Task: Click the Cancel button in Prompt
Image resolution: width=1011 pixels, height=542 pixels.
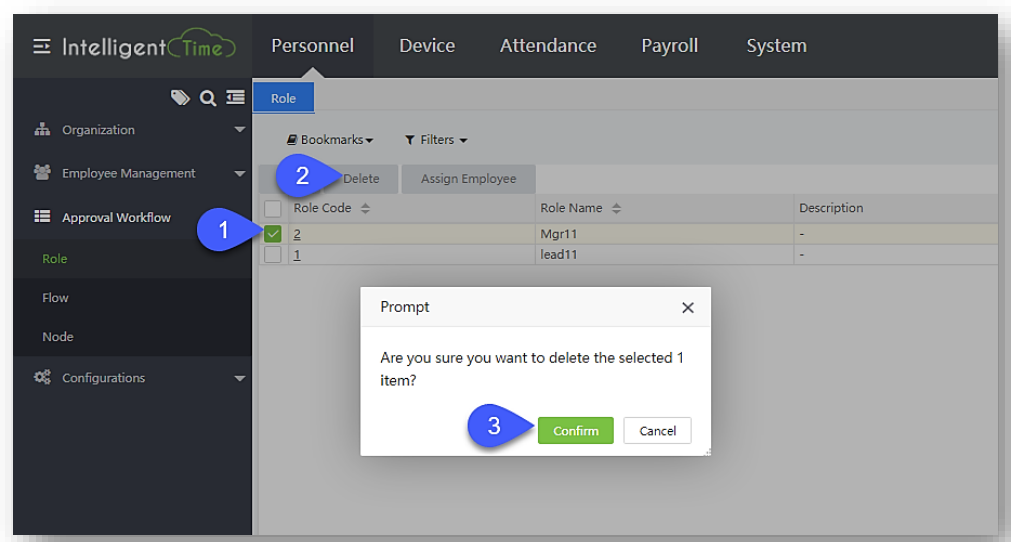Action: point(657,431)
